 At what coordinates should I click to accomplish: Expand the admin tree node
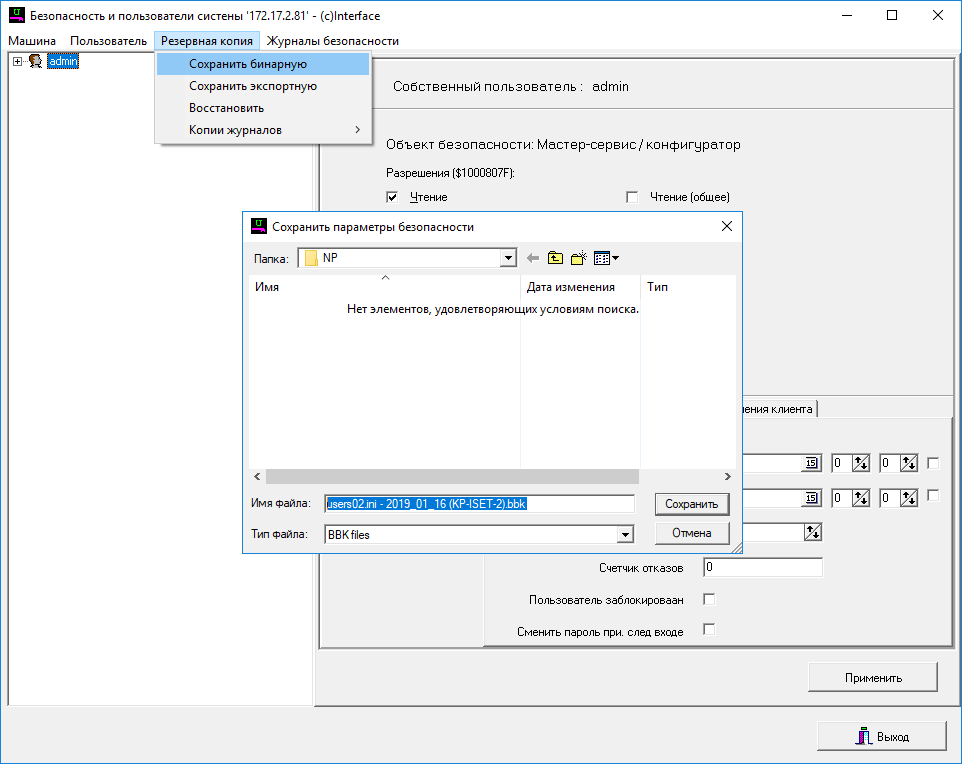pos(17,62)
